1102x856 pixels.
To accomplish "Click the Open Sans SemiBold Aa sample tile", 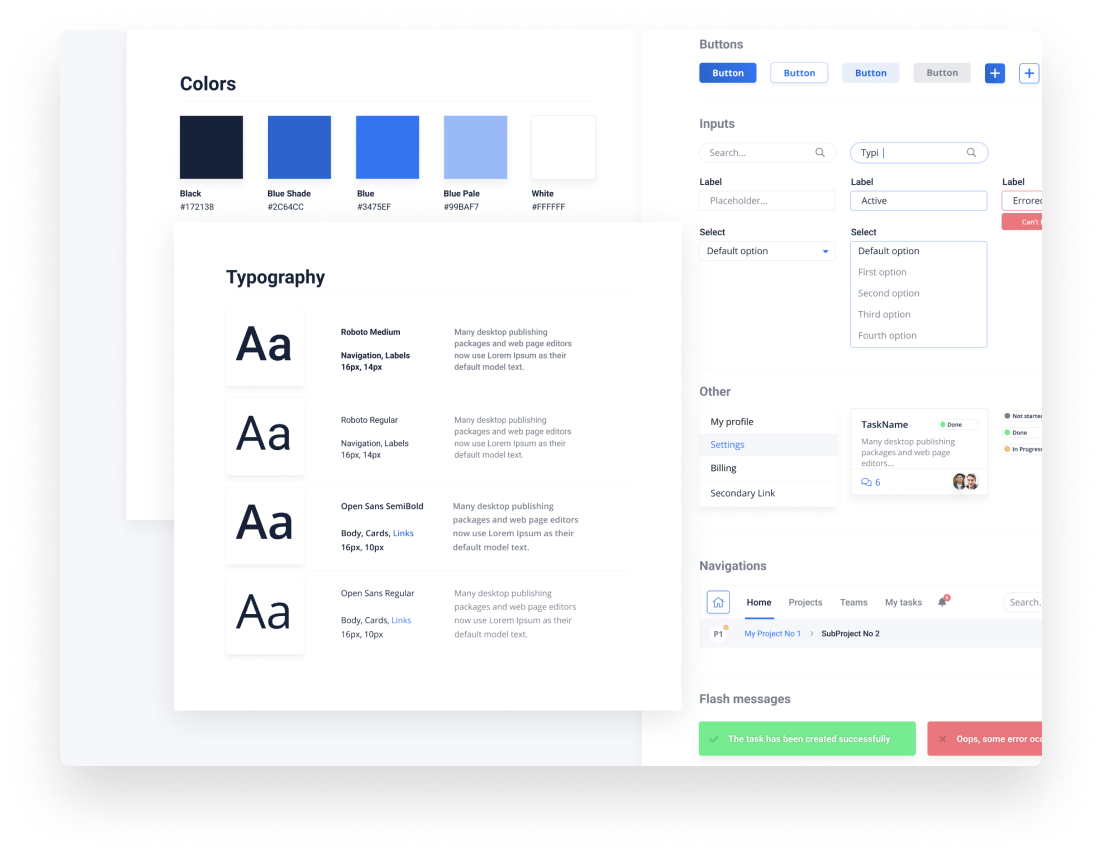I will pyautogui.click(x=265, y=525).
